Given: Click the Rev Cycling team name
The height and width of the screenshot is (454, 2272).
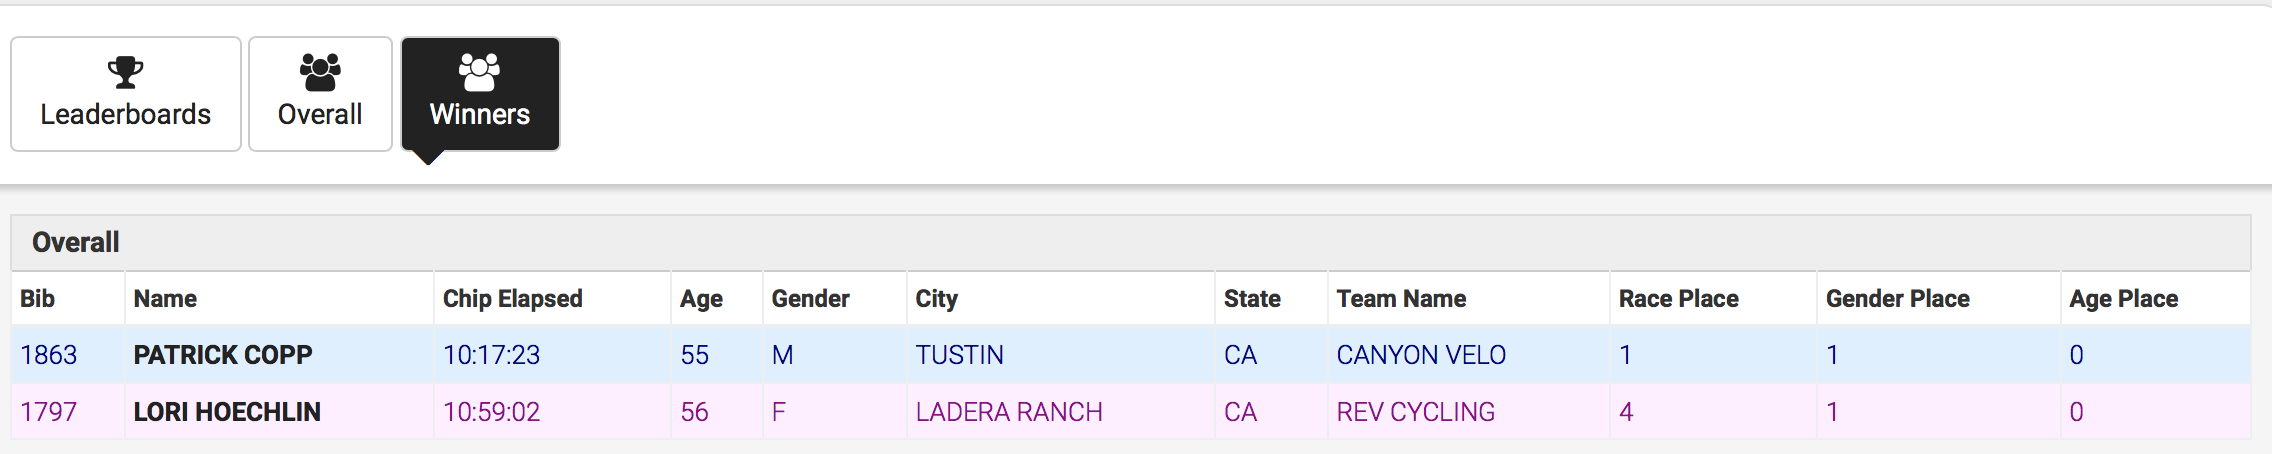Looking at the screenshot, I should tap(1415, 412).
